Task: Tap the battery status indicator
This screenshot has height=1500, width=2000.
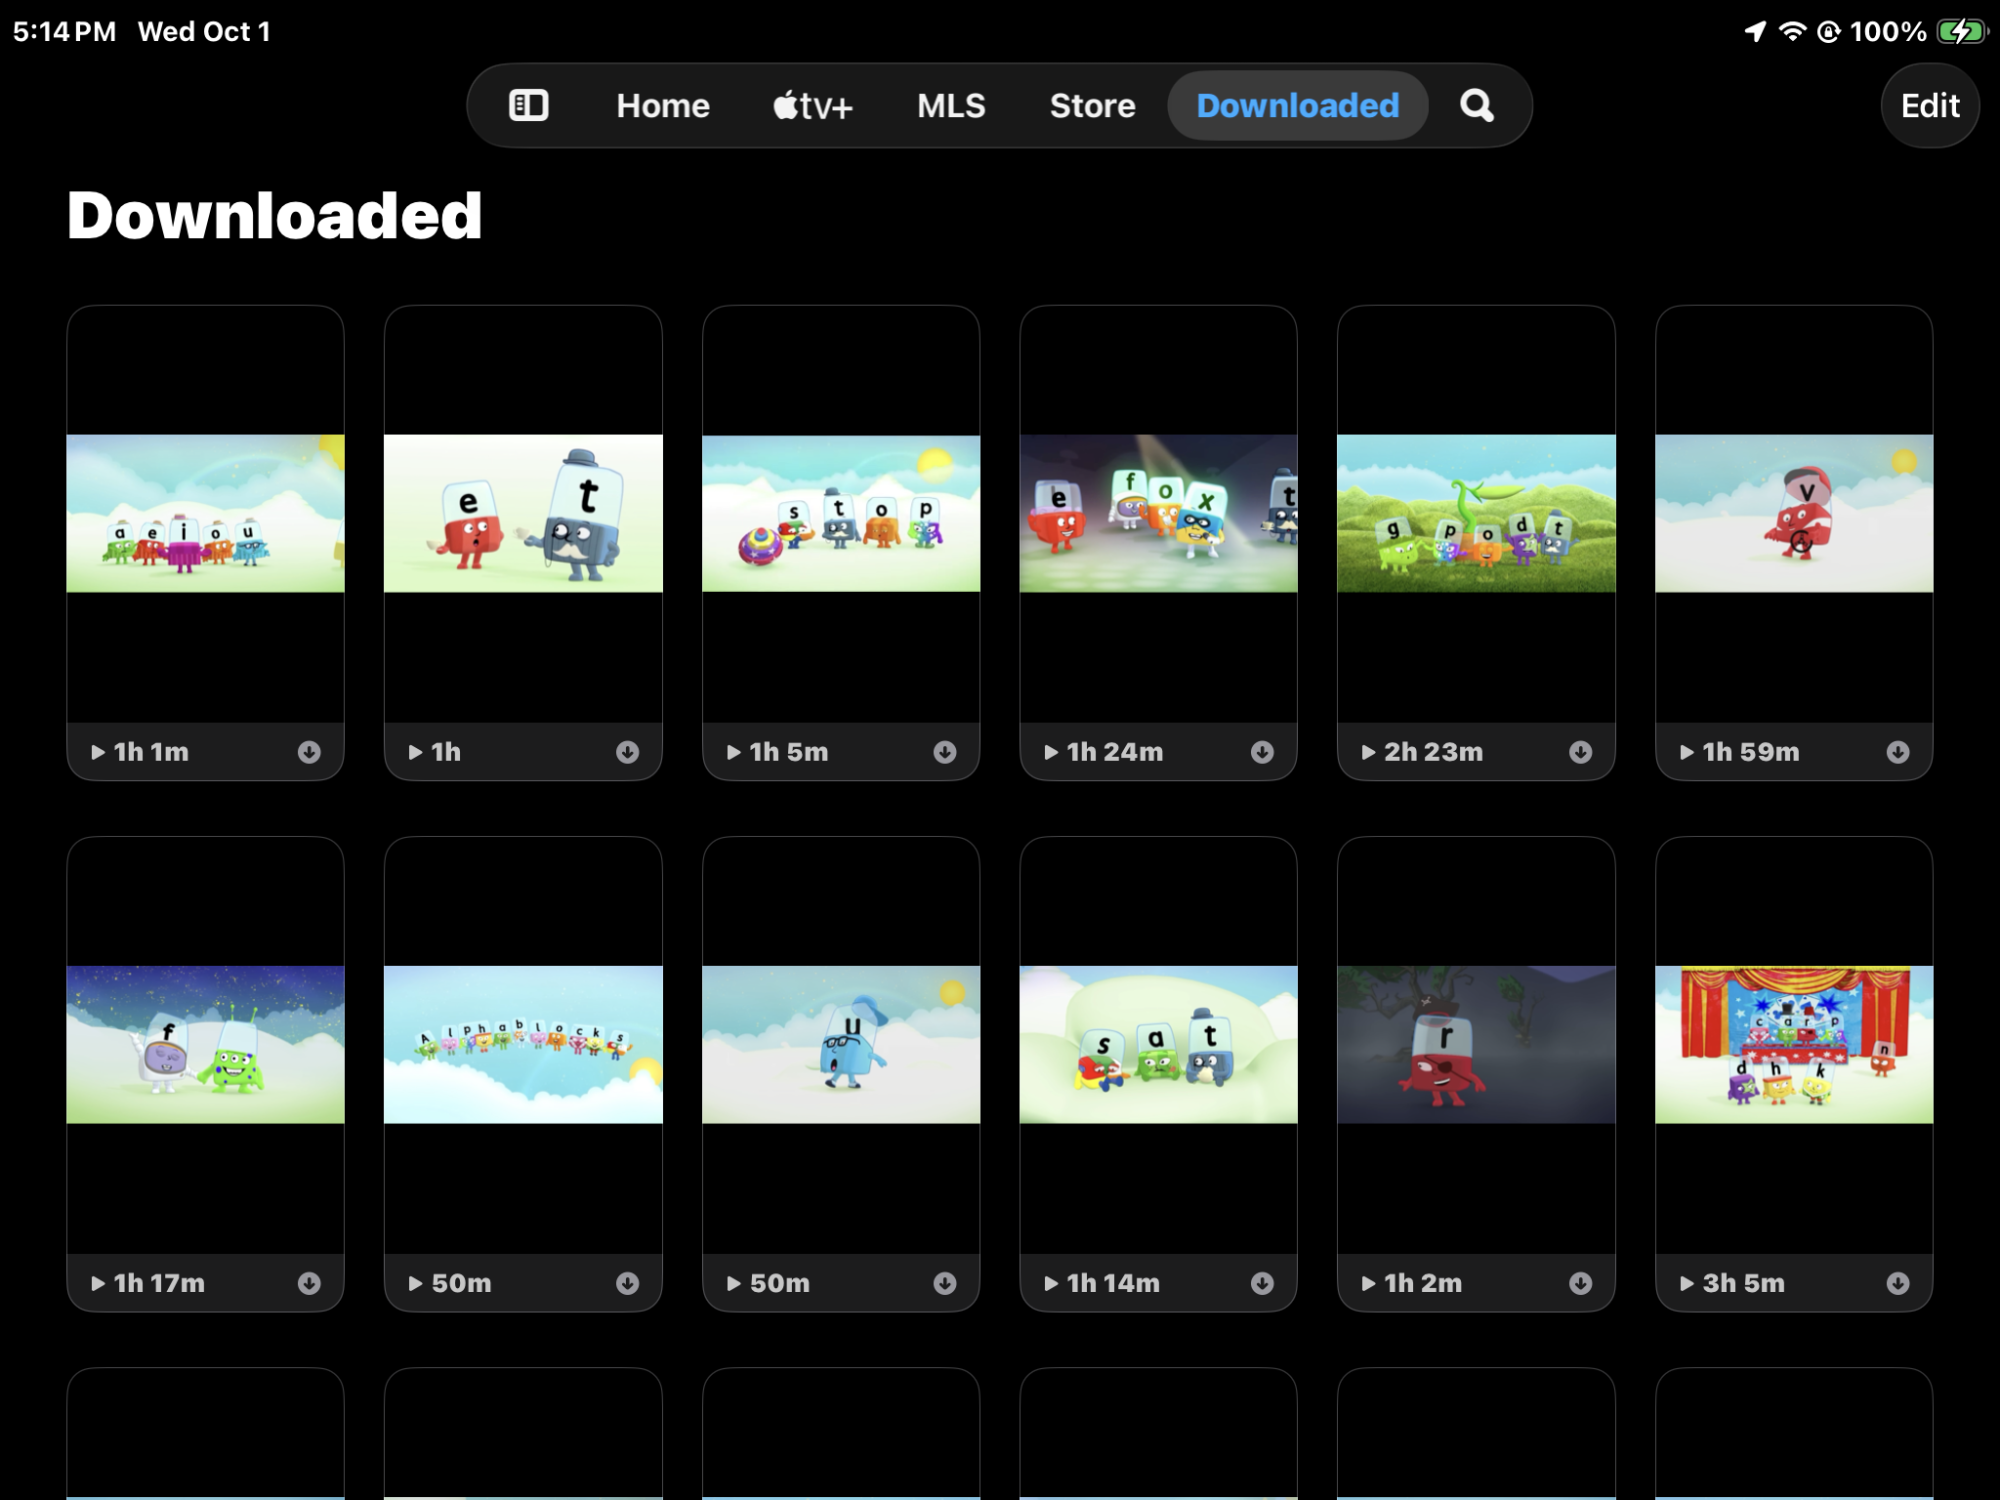Action: [1960, 32]
